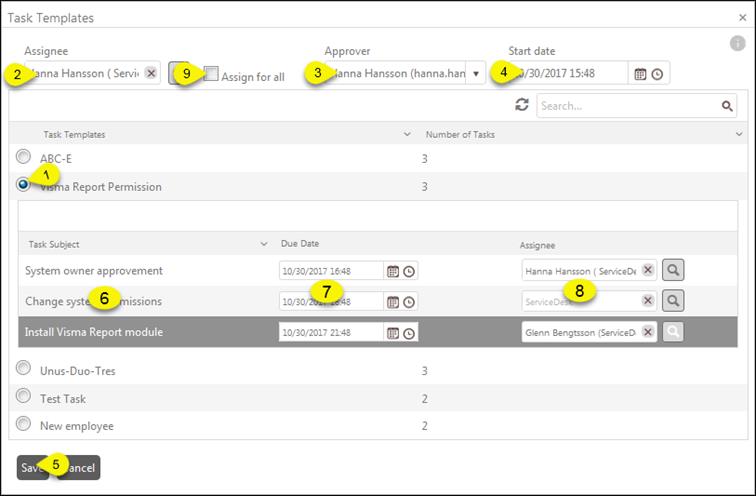Screen dimensions: 756x496
Task: Click the Cancel button
Action: click(x=79, y=468)
